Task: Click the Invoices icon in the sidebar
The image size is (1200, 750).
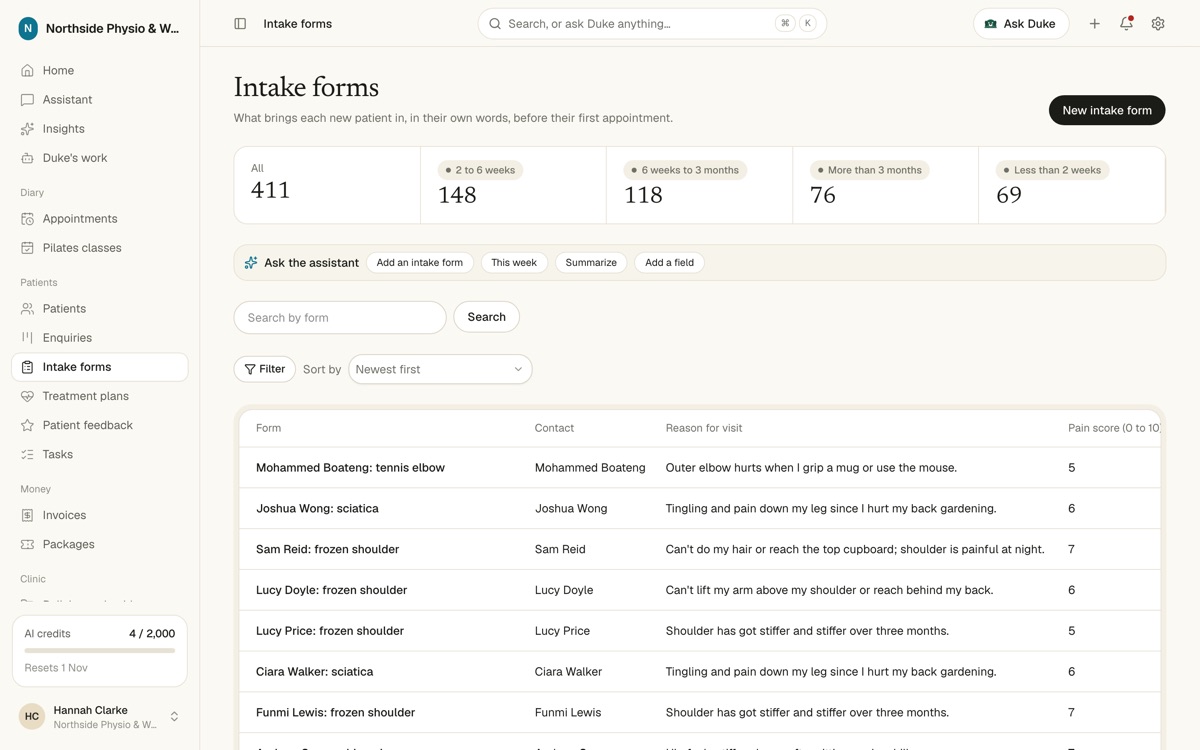Action: pyautogui.click(x=27, y=515)
